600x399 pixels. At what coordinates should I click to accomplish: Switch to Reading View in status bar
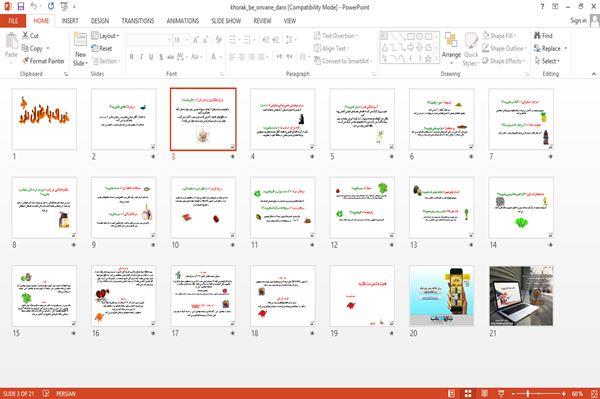click(x=484, y=394)
